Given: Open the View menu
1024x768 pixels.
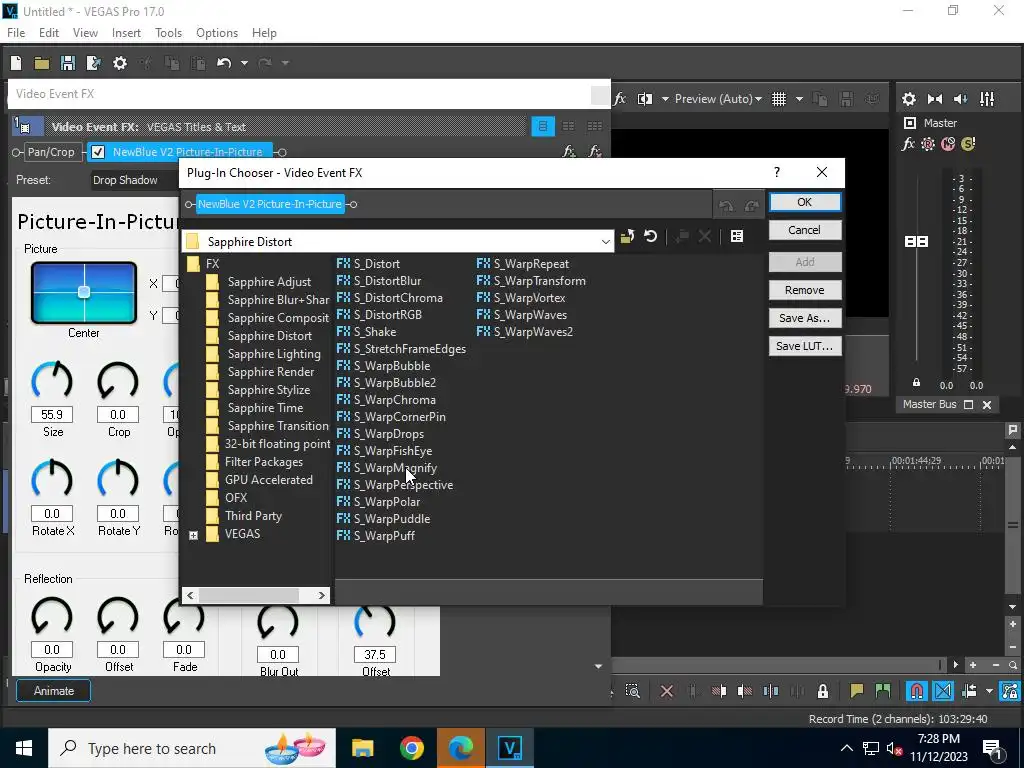Looking at the screenshot, I should (85, 33).
